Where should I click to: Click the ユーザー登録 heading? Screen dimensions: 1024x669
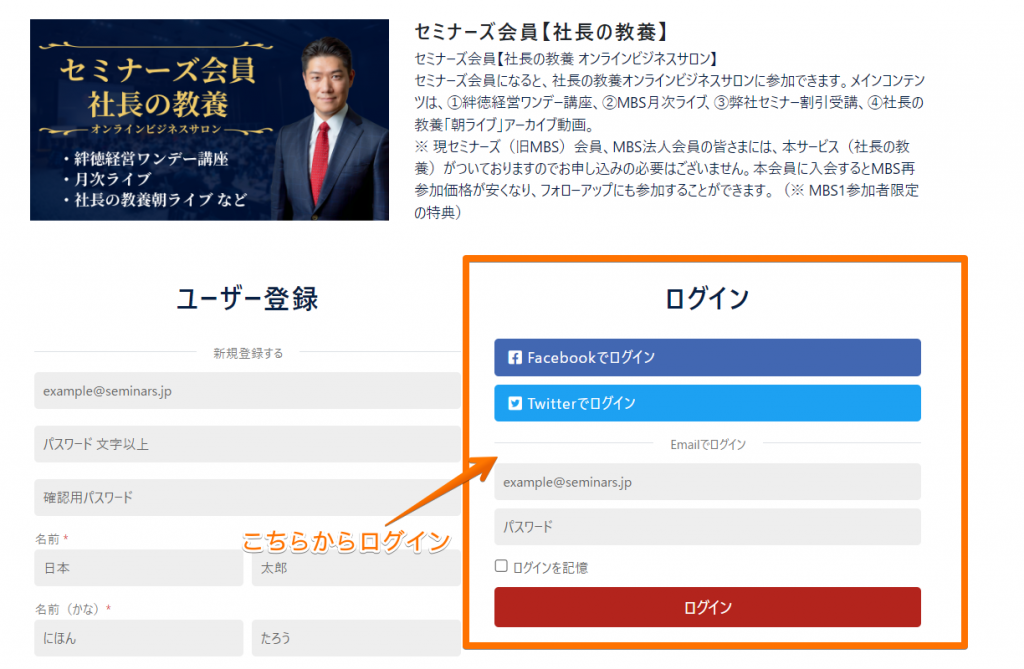click(248, 299)
